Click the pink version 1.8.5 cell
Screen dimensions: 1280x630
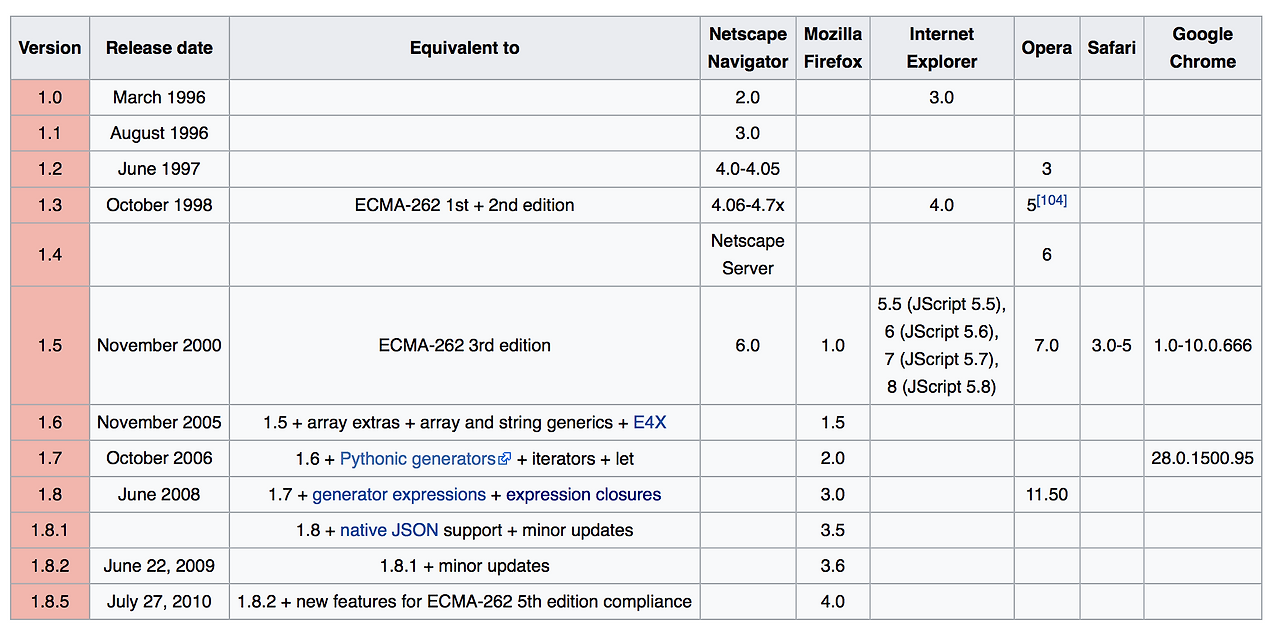coord(50,602)
